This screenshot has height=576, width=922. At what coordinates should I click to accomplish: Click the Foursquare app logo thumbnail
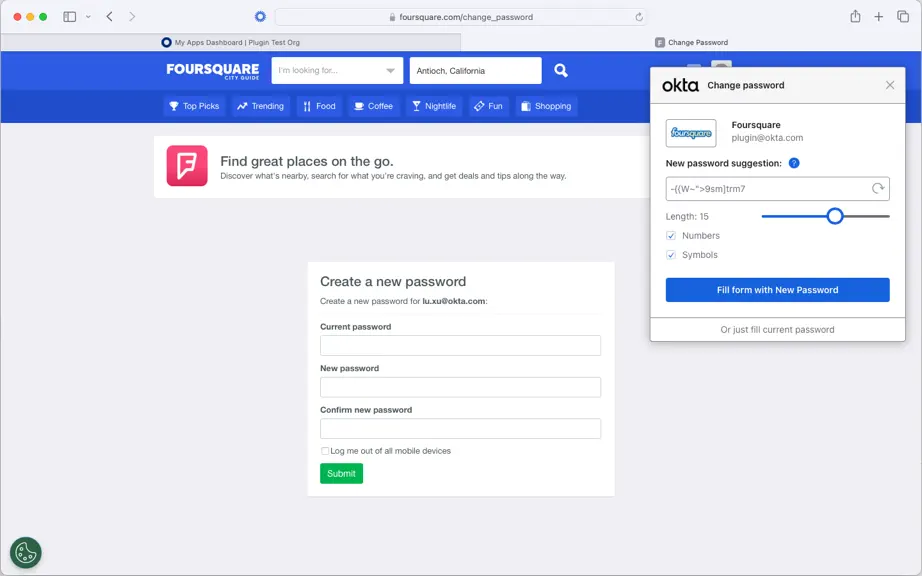691,133
